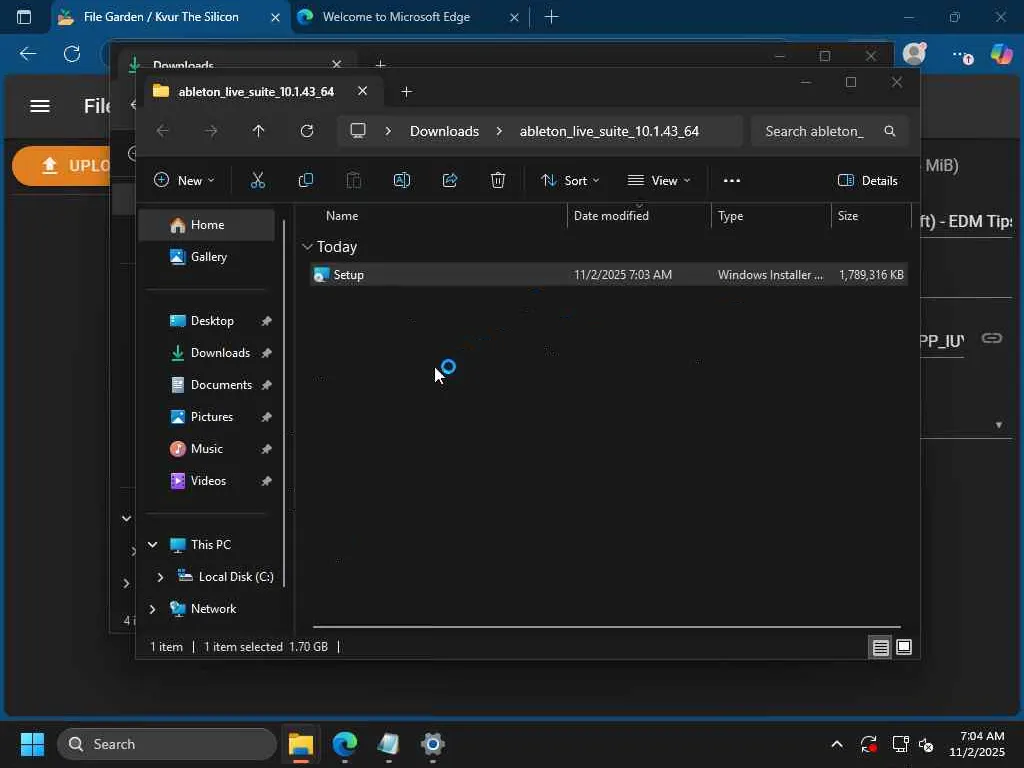Toggle the Details pane
Image resolution: width=1024 pixels, height=768 pixels.
coord(867,180)
